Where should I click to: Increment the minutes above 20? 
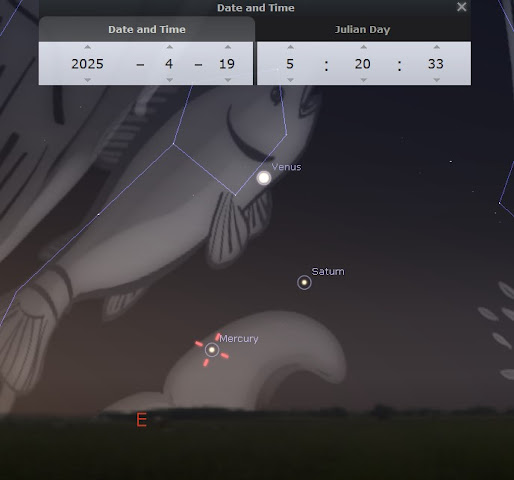point(363,47)
